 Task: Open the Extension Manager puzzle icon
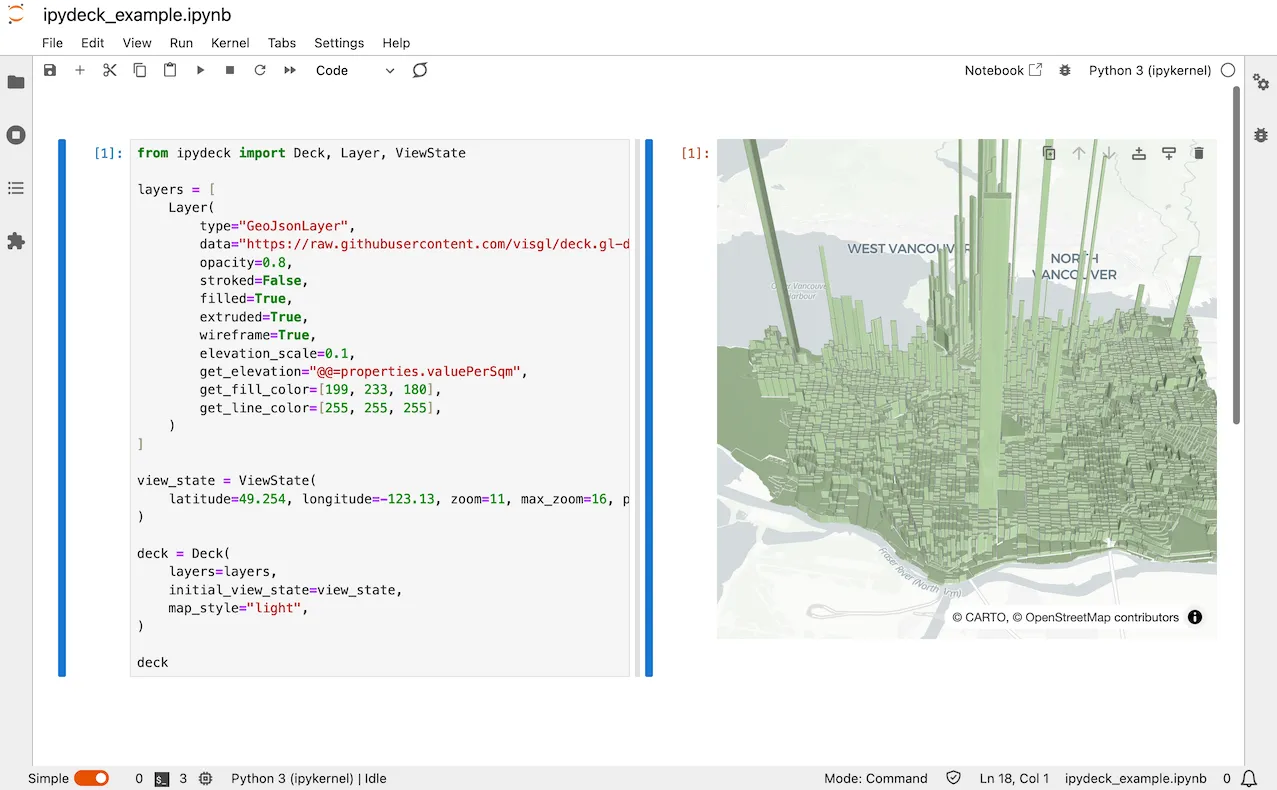(x=16, y=241)
